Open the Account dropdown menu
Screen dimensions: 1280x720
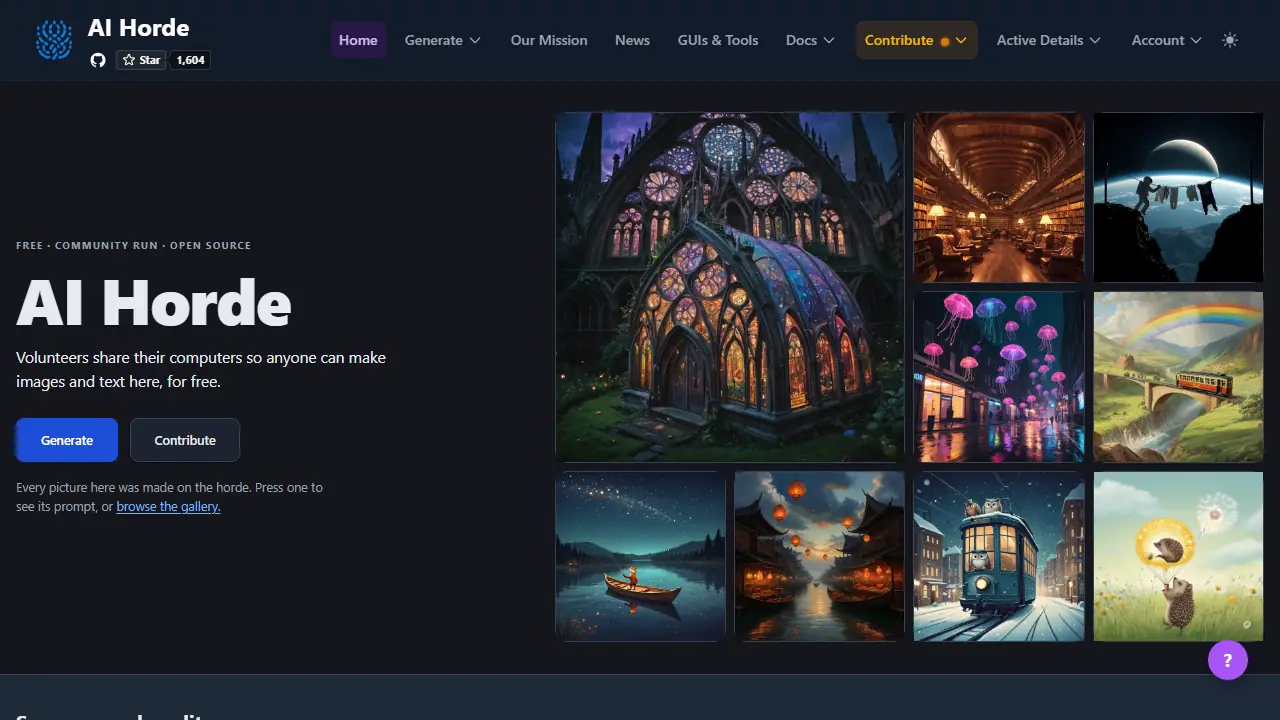coord(1166,40)
